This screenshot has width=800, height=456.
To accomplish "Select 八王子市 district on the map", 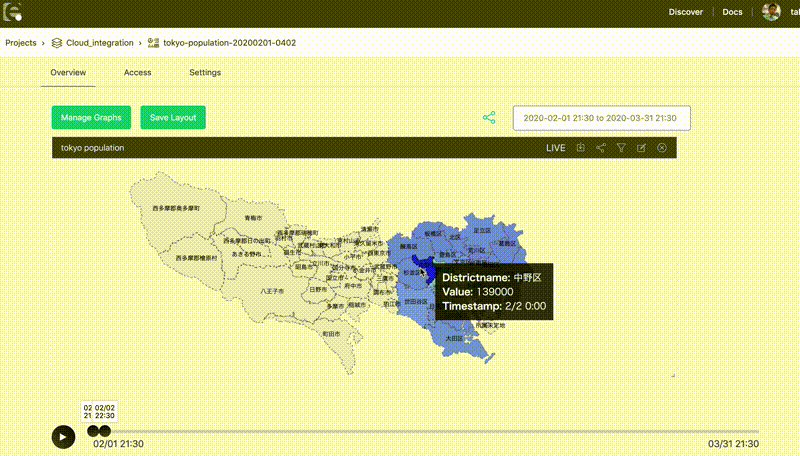I will point(272,291).
